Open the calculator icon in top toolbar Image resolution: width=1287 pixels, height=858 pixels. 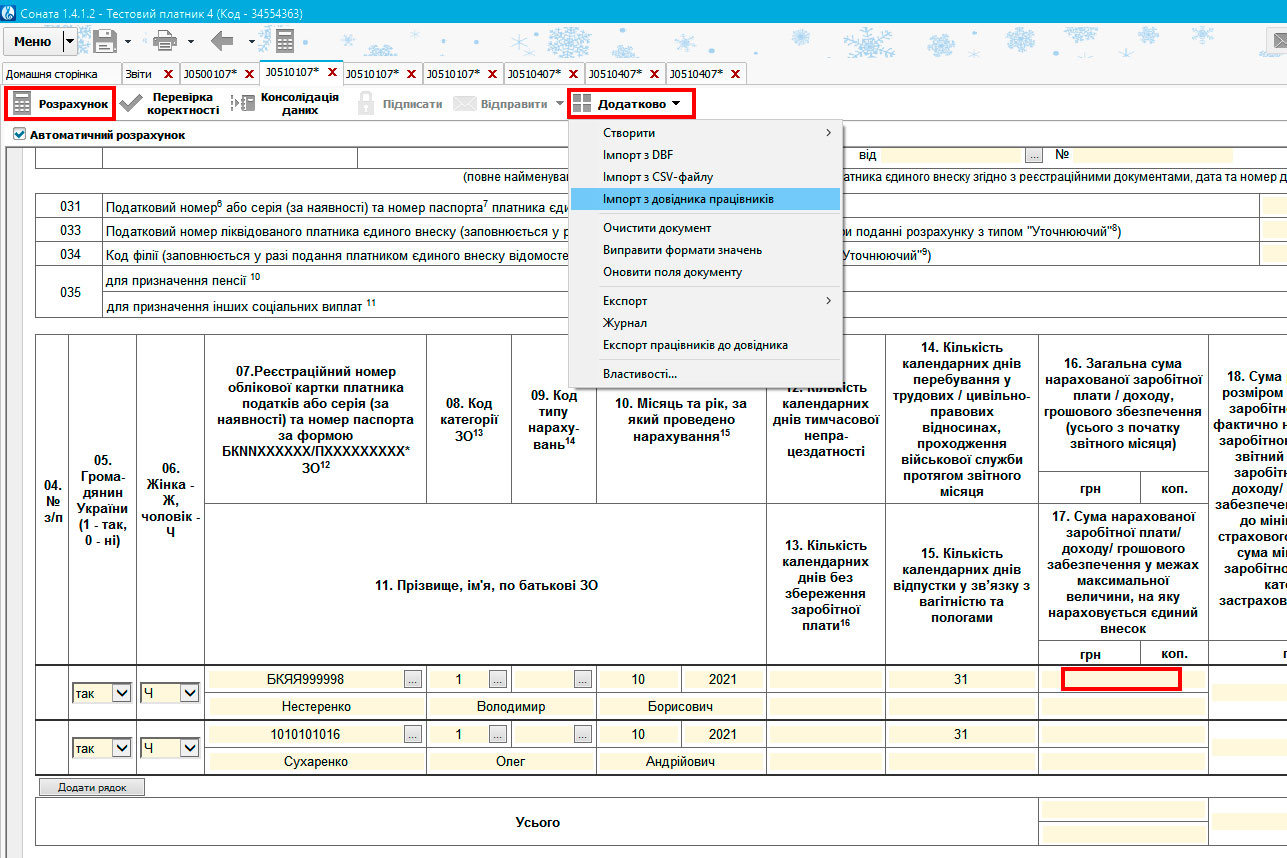click(x=285, y=41)
